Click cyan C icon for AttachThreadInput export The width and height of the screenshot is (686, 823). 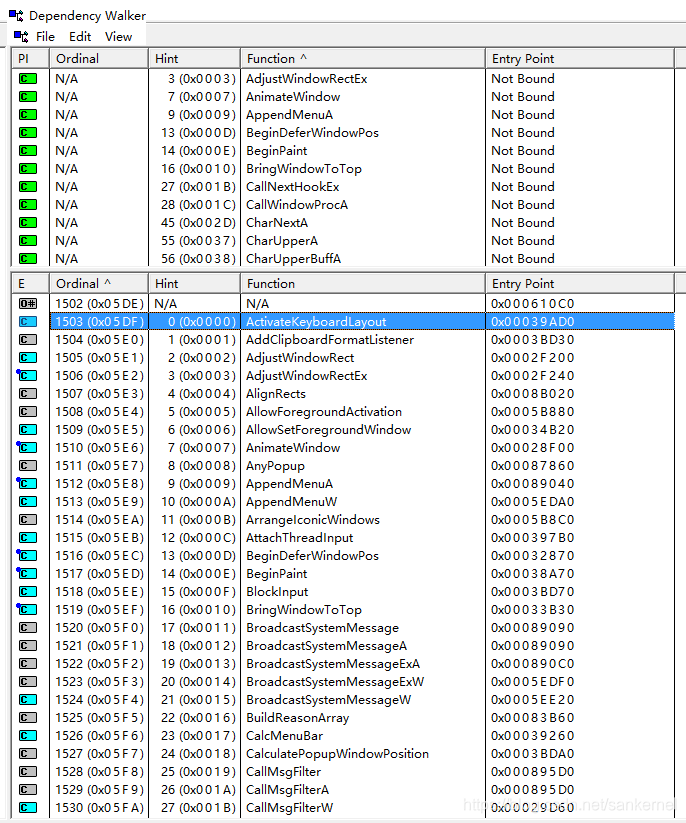(28, 537)
